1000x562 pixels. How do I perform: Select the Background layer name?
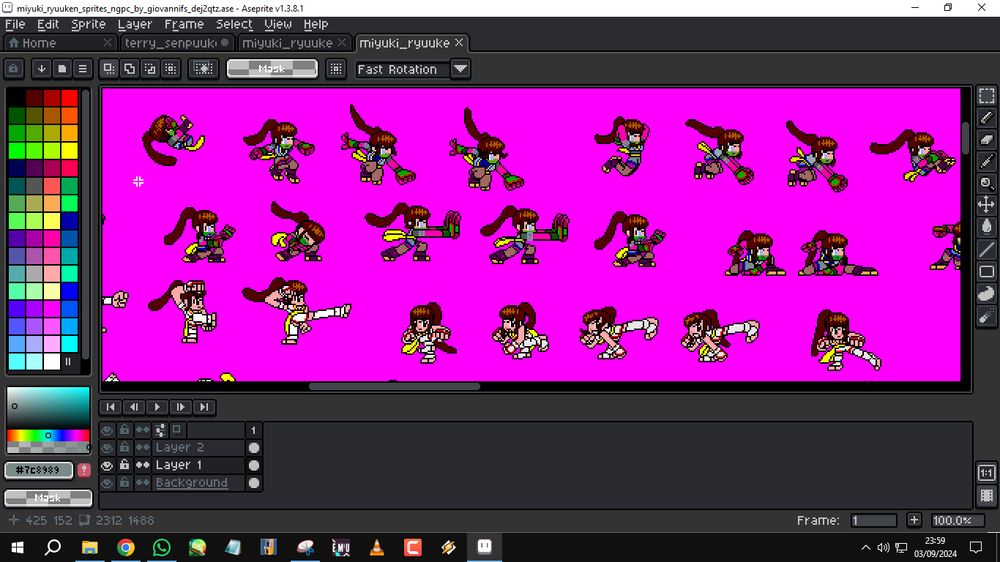tap(192, 483)
